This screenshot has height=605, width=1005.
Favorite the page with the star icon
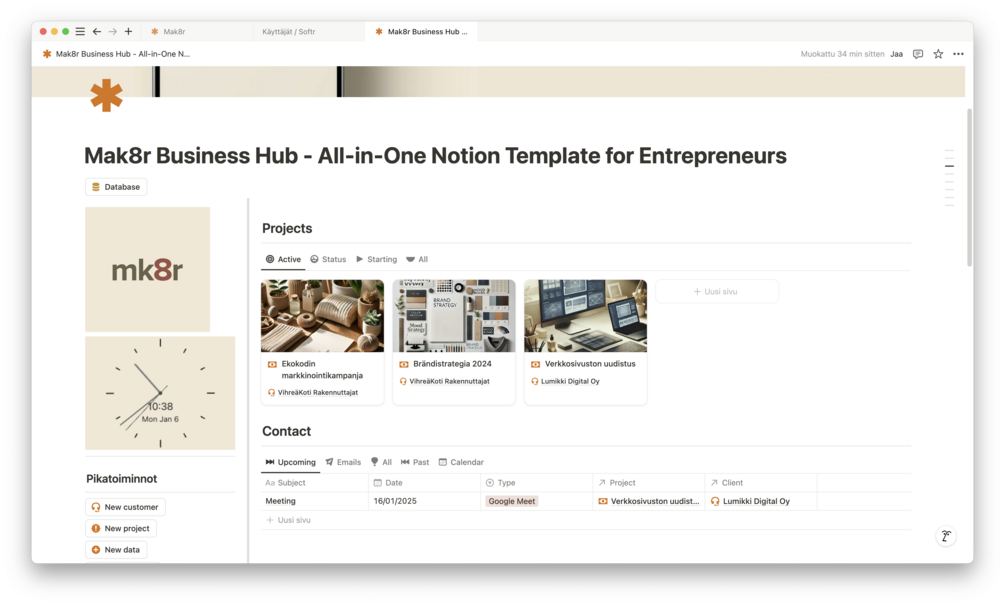[938, 54]
